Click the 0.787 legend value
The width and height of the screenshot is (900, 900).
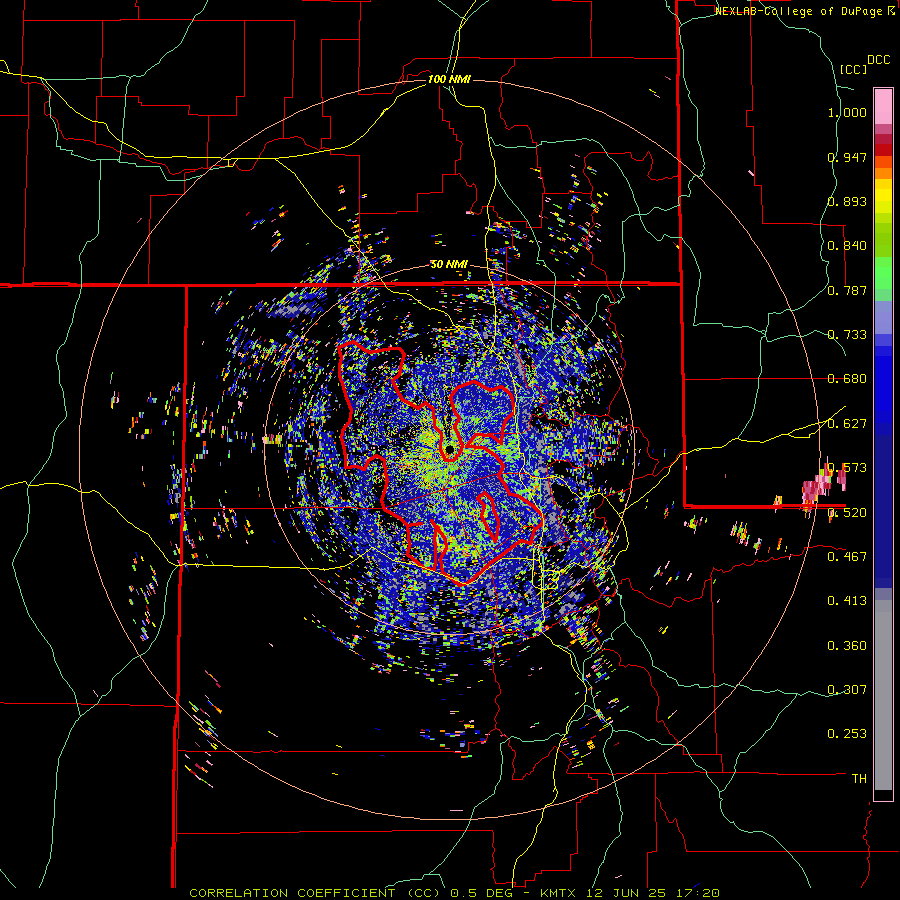coord(847,290)
